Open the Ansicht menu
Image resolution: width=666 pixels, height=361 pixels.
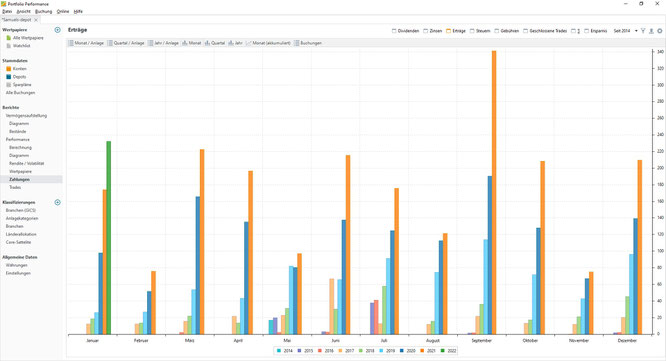tap(23, 11)
